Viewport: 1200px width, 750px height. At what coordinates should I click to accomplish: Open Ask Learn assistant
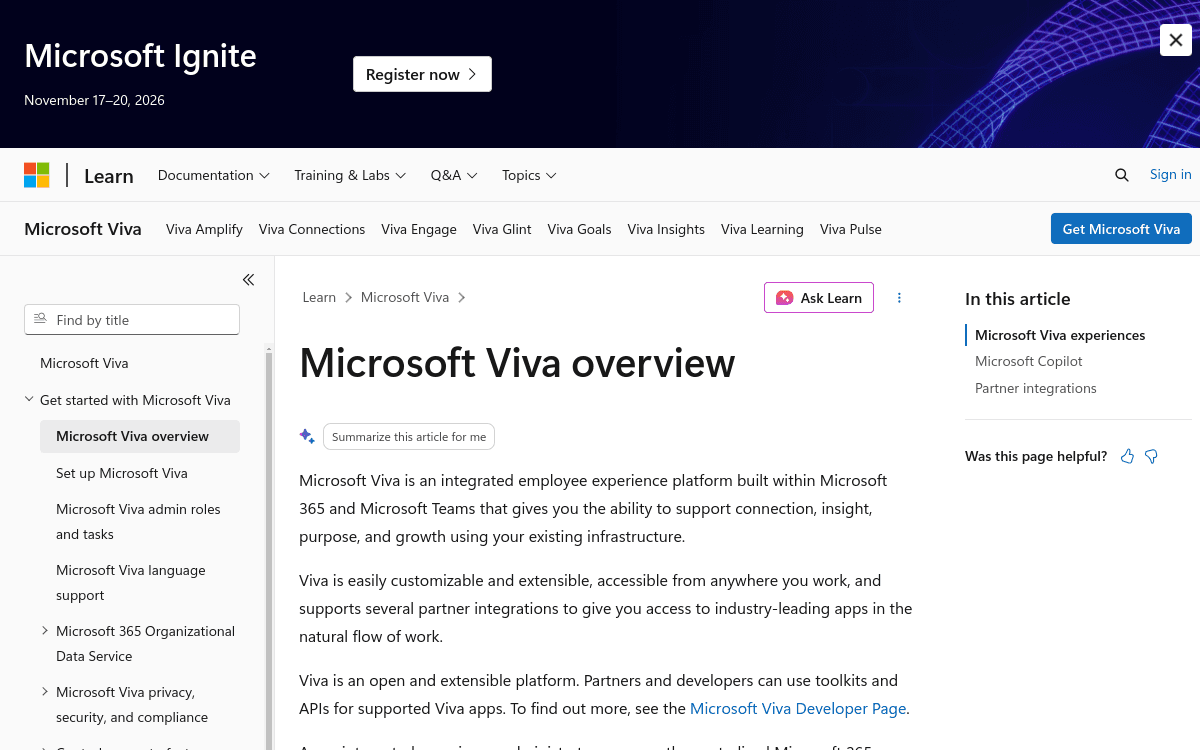(819, 298)
